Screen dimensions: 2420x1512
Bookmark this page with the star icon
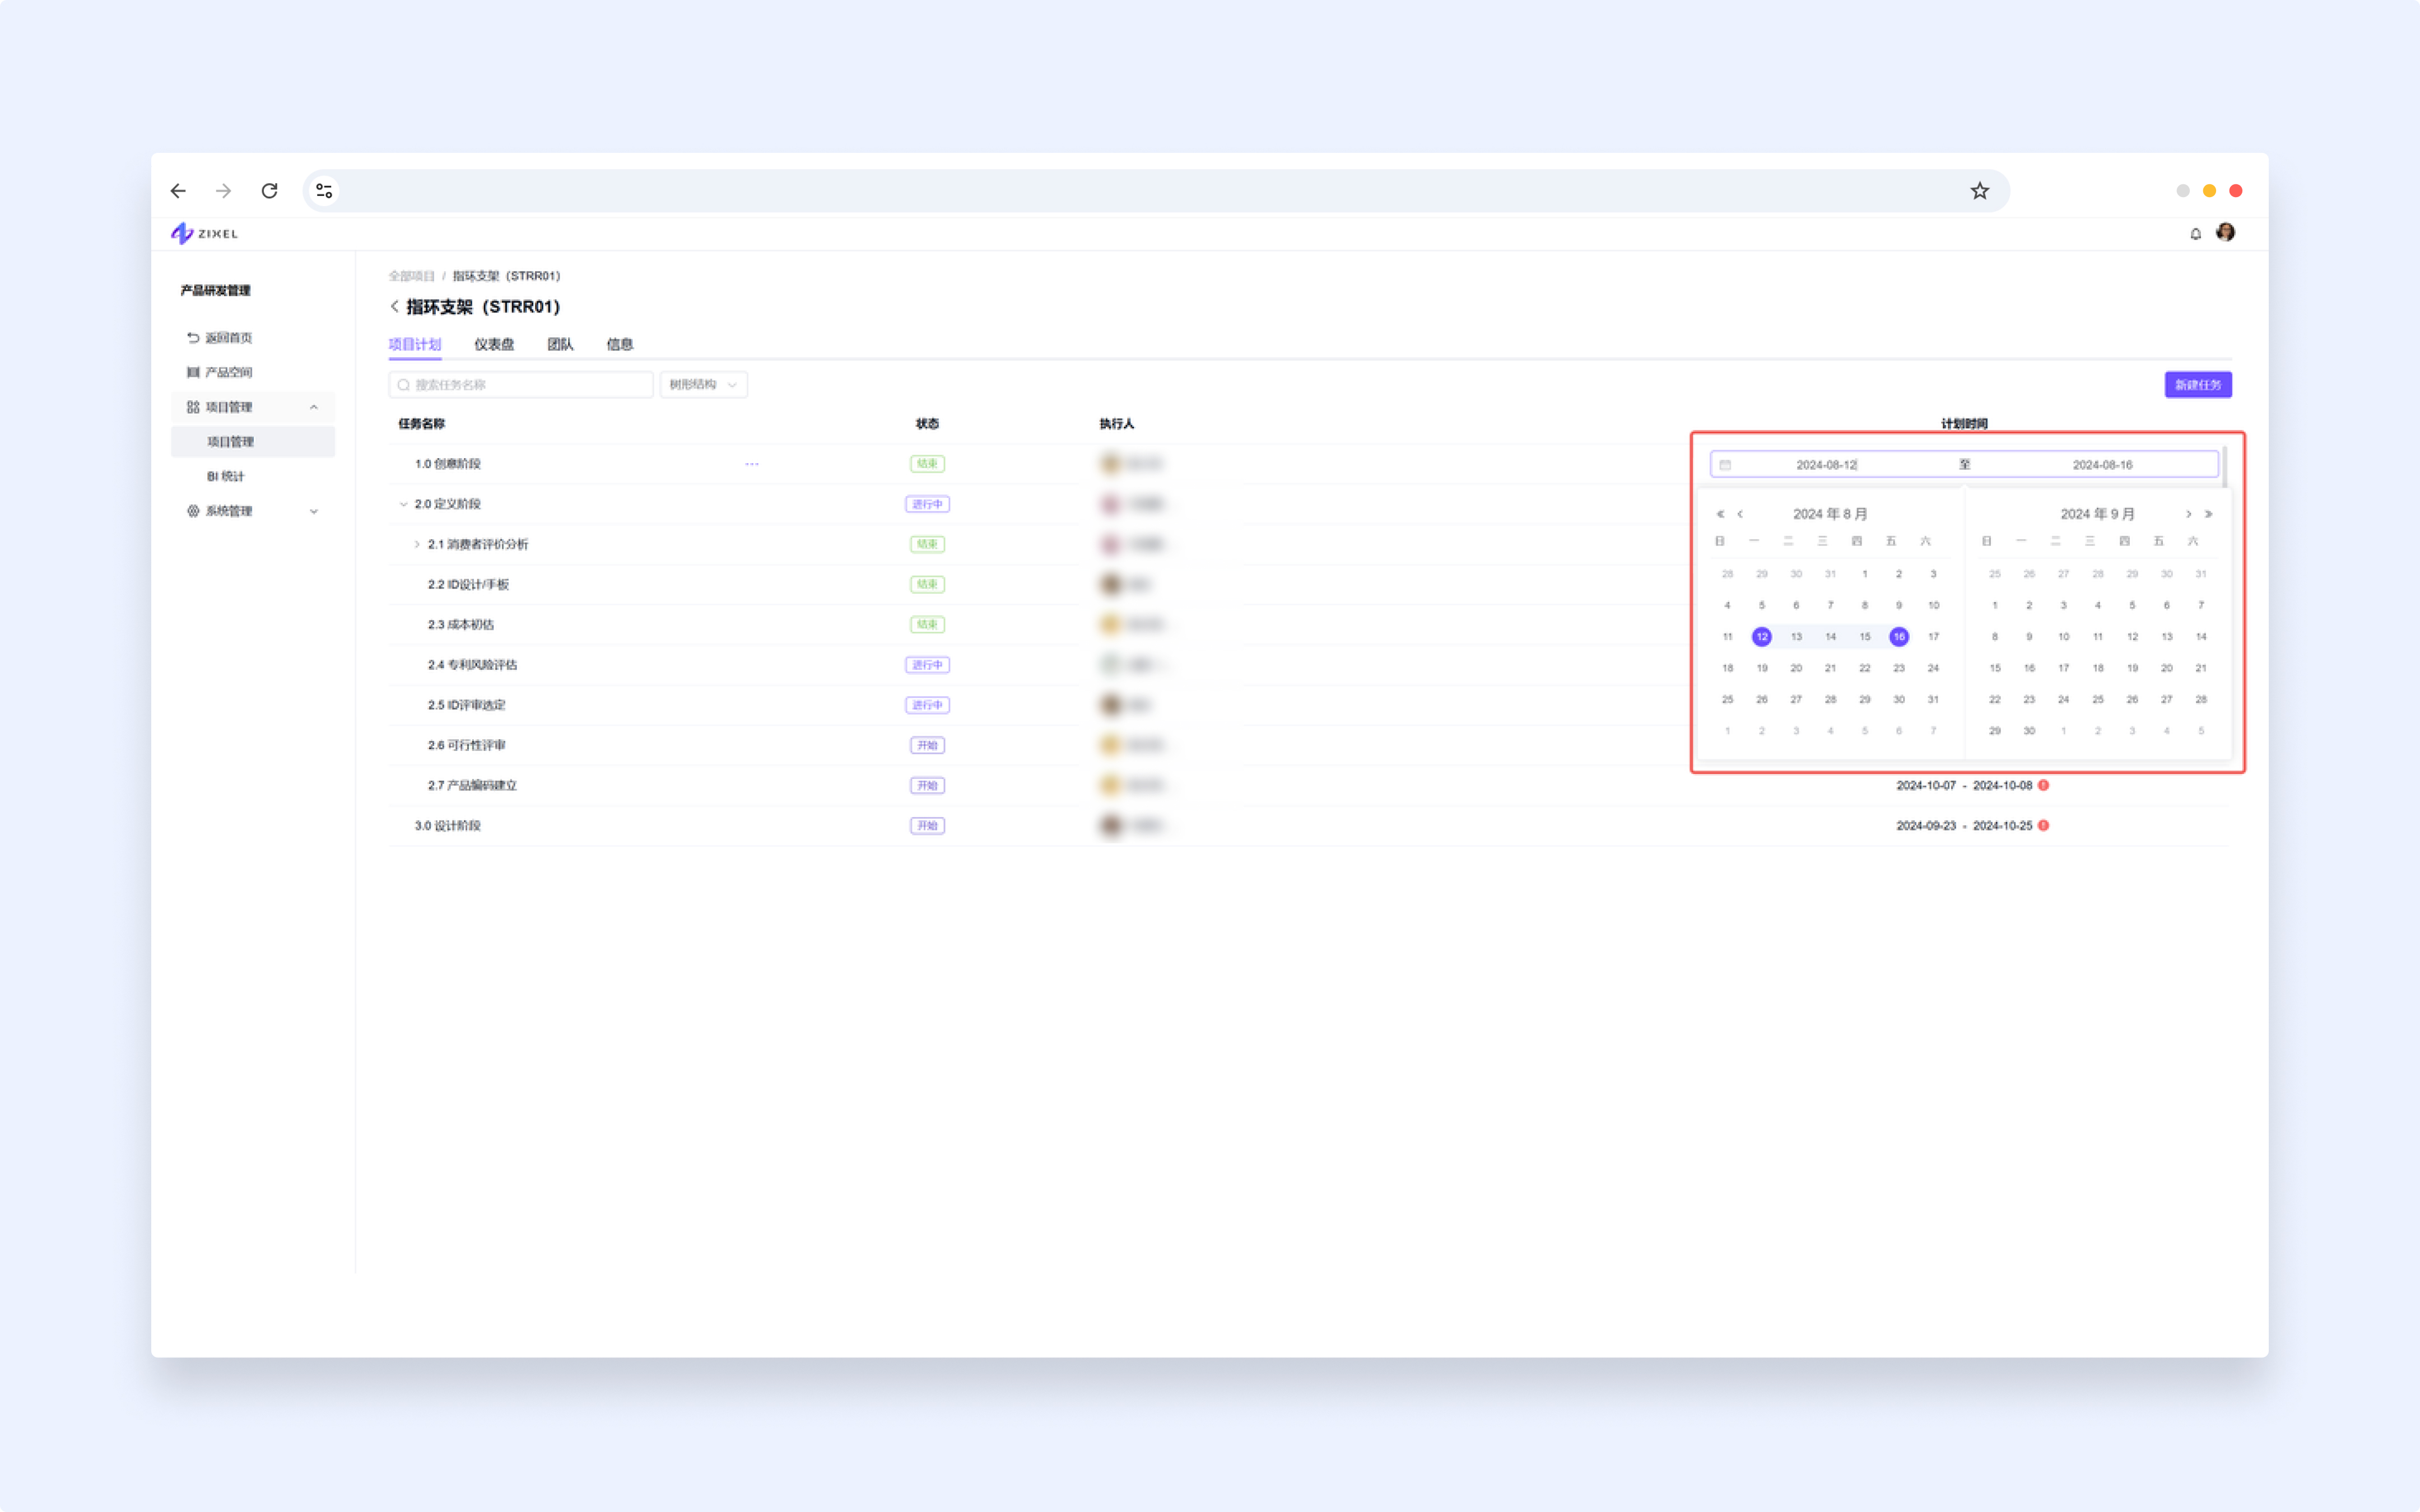[1979, 191]
